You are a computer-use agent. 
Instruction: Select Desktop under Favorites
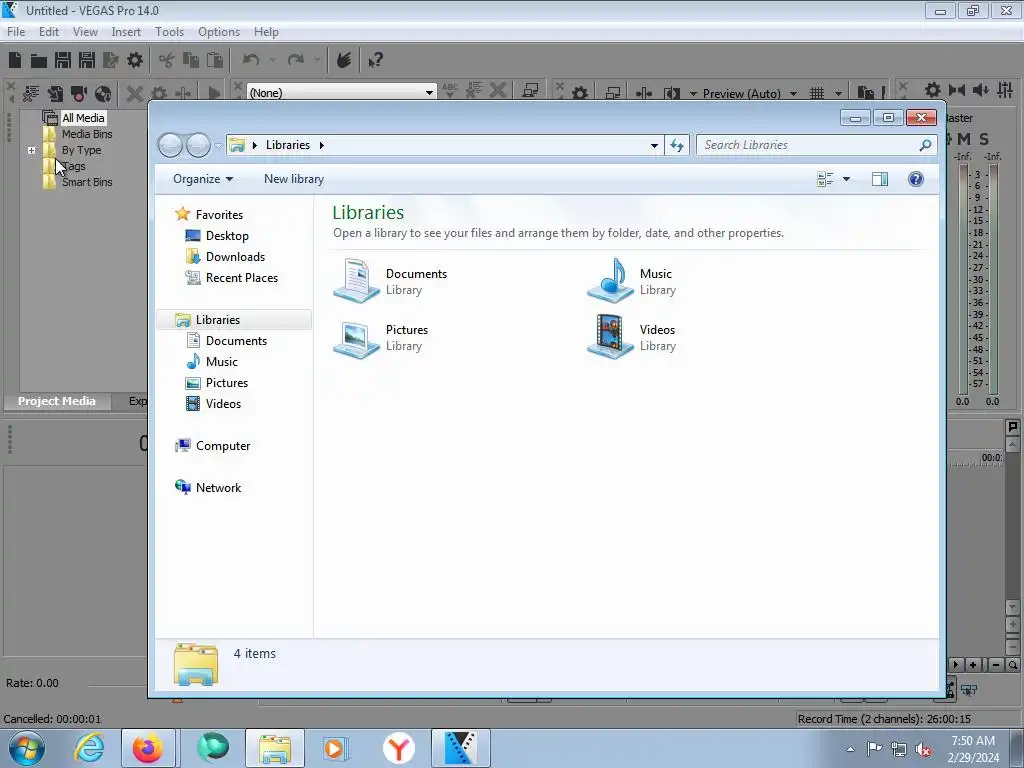227,236
